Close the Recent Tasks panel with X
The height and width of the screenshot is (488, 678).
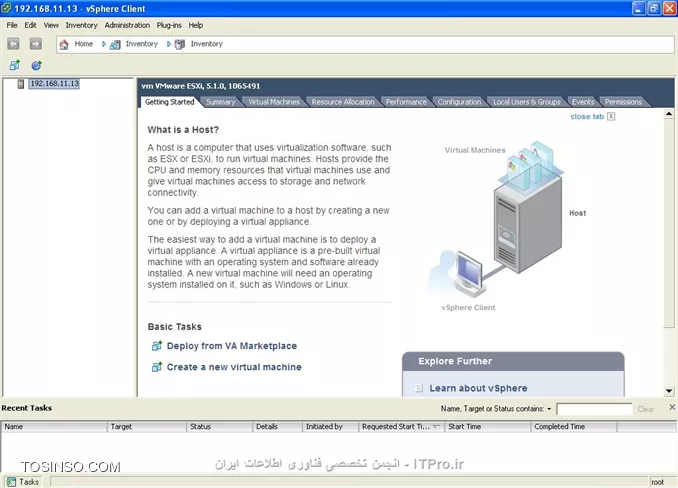pos(672,407)
